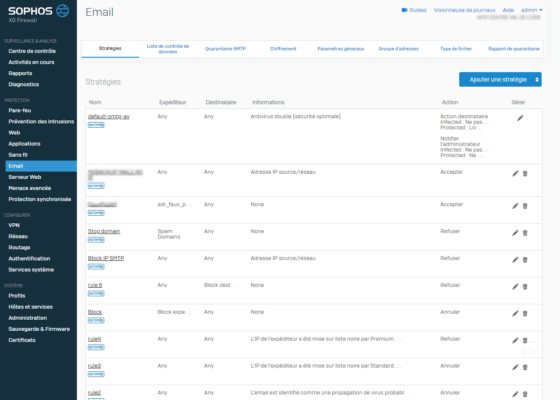The width and height of the screenshot is (560, 400).
Task: Open Sauvegarde & Firmware in sidebar
Action: click(39, 329)
